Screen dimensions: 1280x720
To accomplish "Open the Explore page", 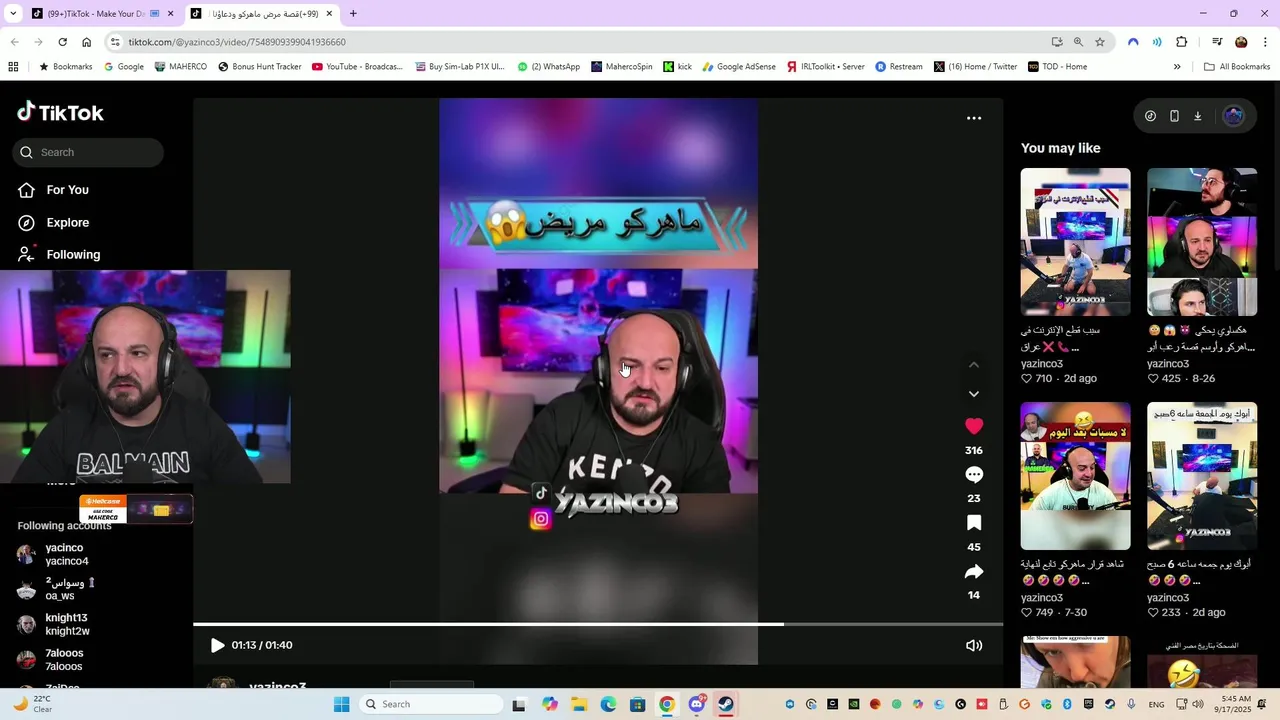I will click(53, 223).
